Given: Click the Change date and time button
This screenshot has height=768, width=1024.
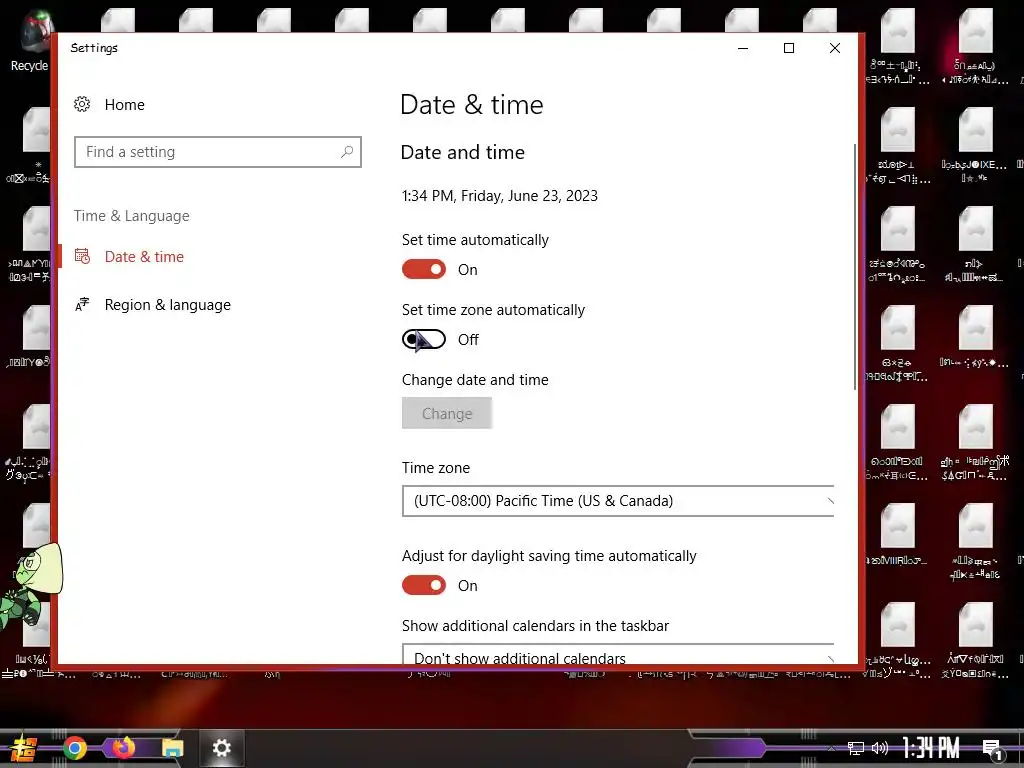Looking at the screenshot, I should [447, 413].
